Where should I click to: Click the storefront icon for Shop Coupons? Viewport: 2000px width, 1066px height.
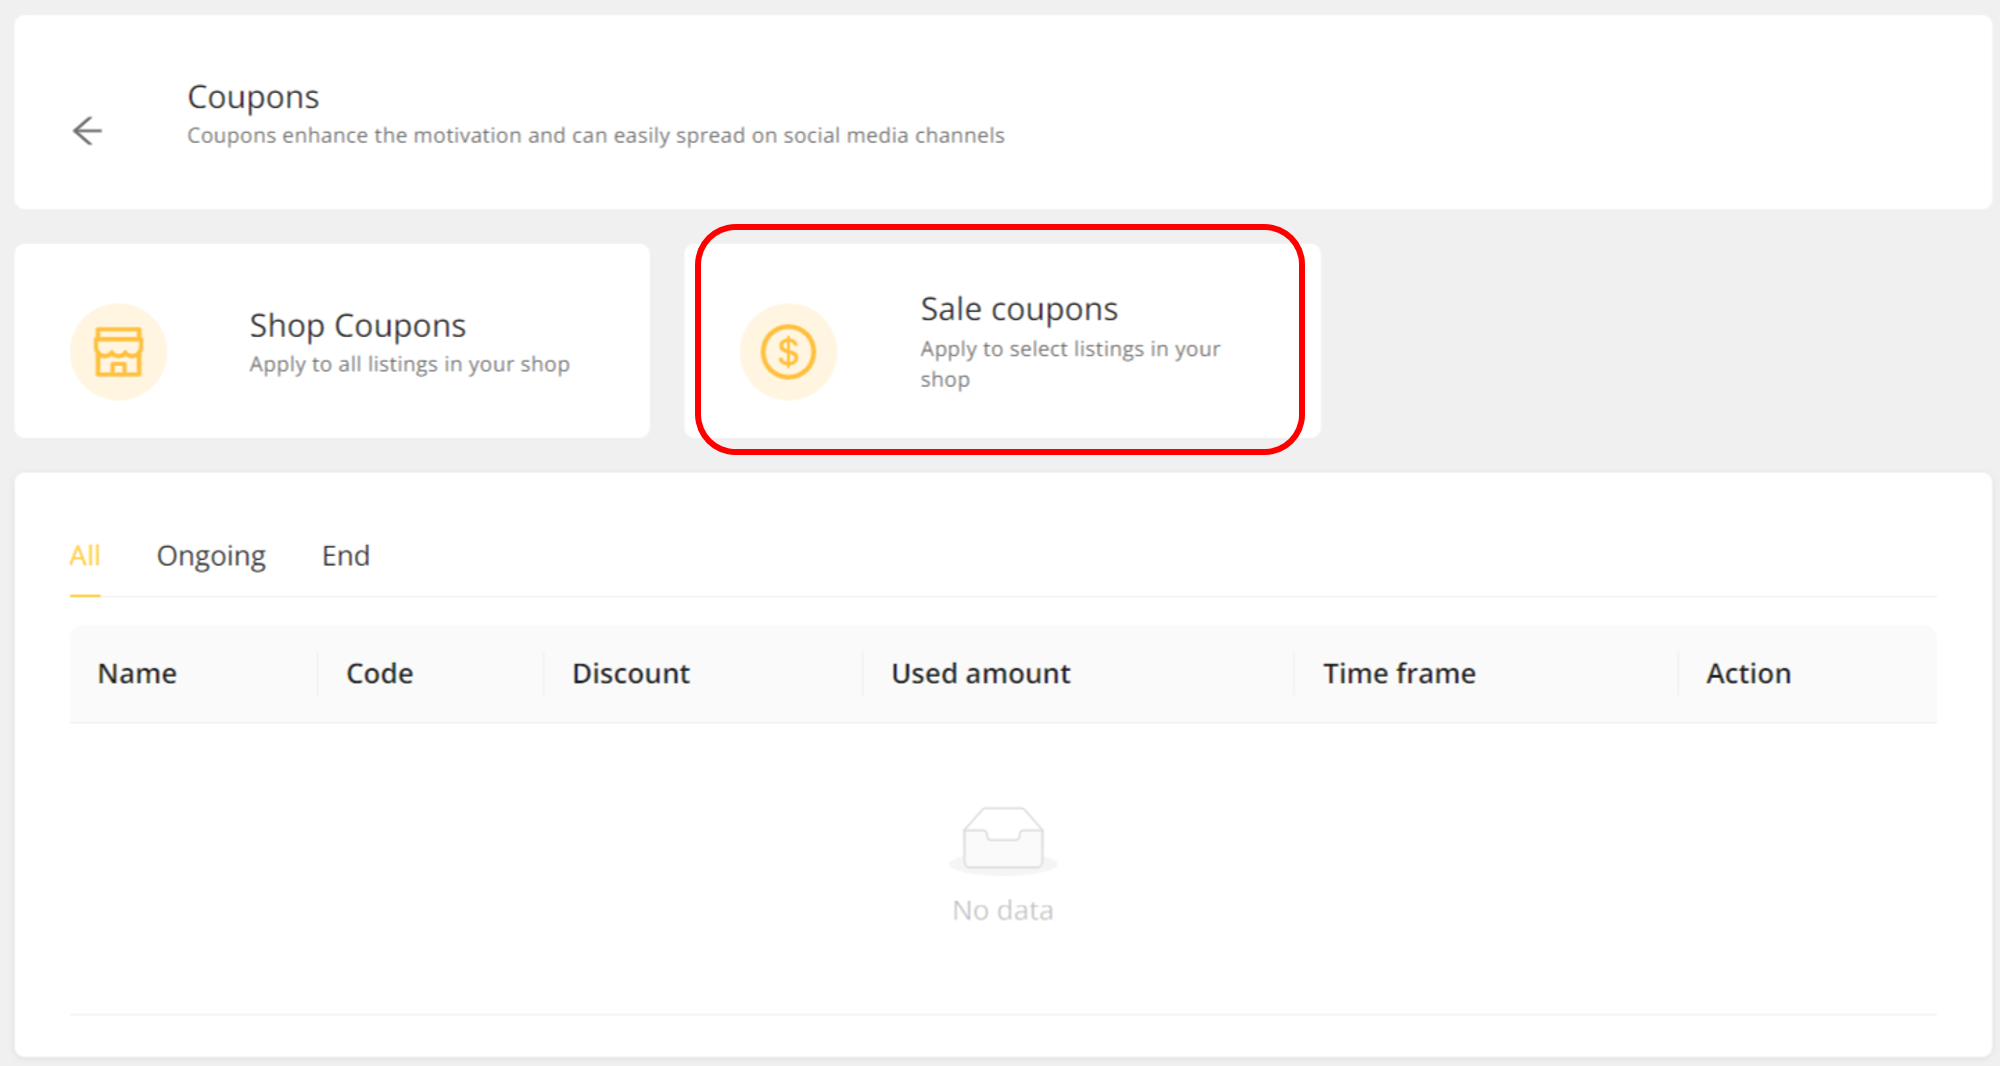(118, 352)
